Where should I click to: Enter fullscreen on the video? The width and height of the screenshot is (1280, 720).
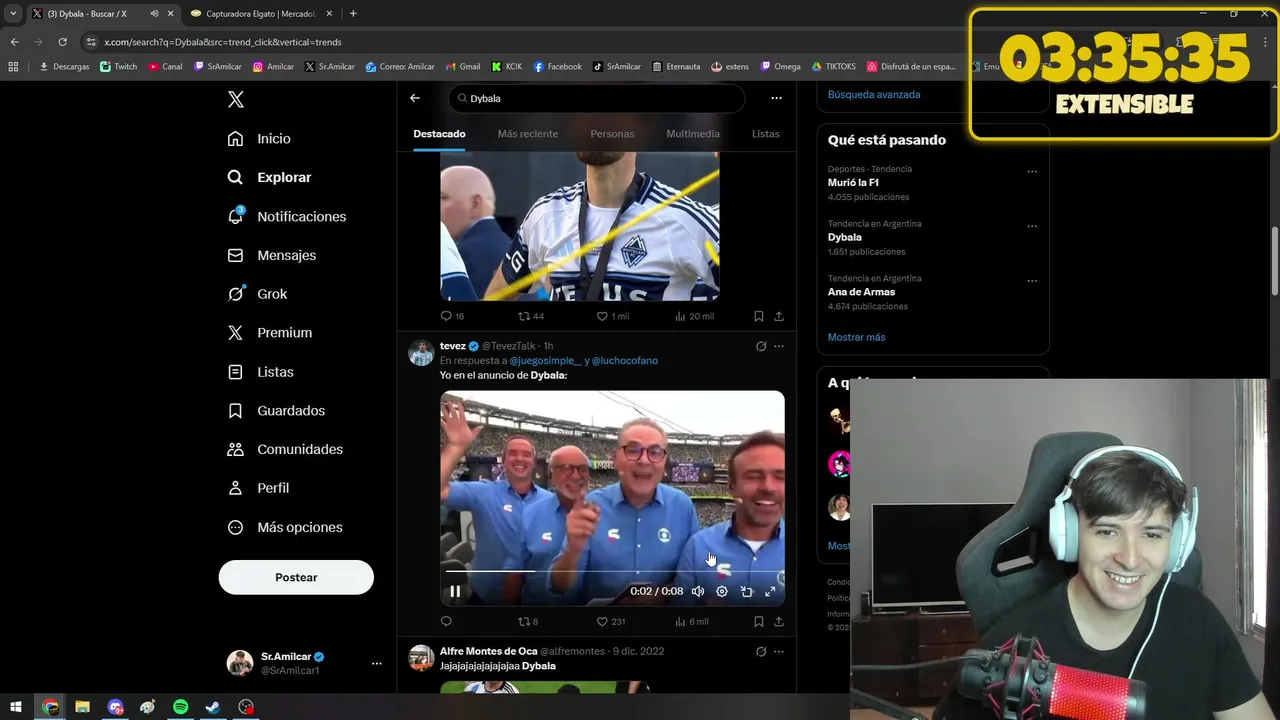770,591
